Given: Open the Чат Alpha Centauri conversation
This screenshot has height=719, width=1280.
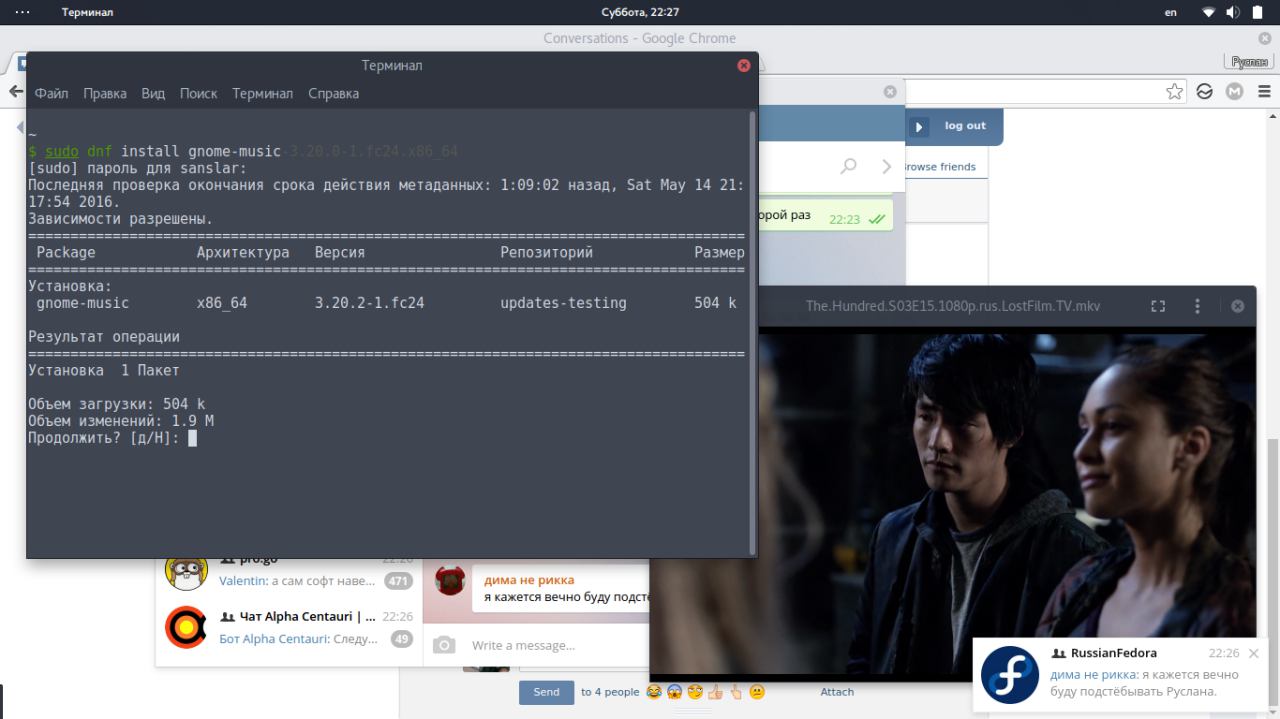Looking at the screenshot, I should tap(290, 627).
